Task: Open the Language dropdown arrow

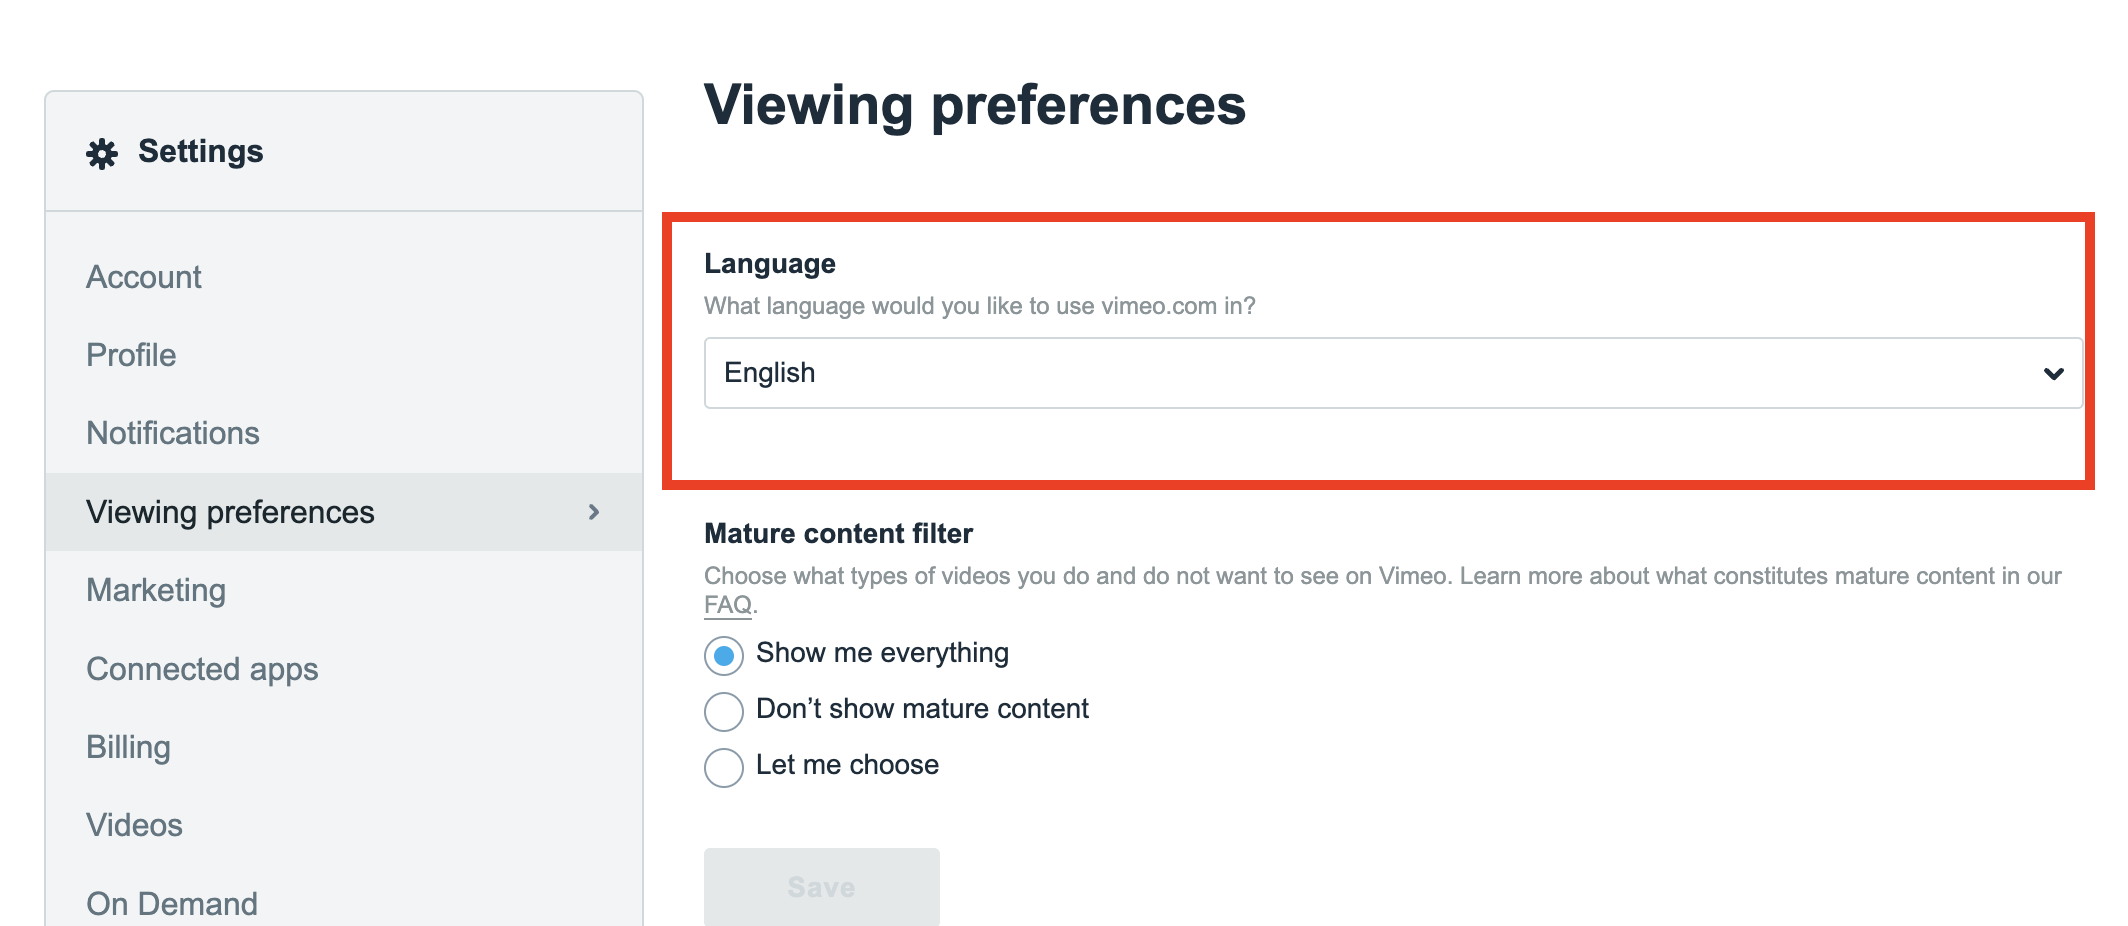Action: [2053, 374]
